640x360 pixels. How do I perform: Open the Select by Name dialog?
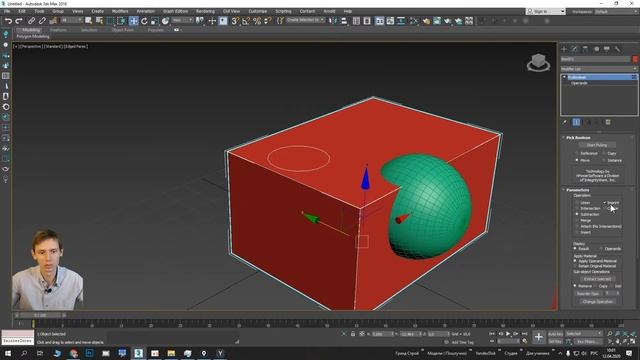pos(99,21)
